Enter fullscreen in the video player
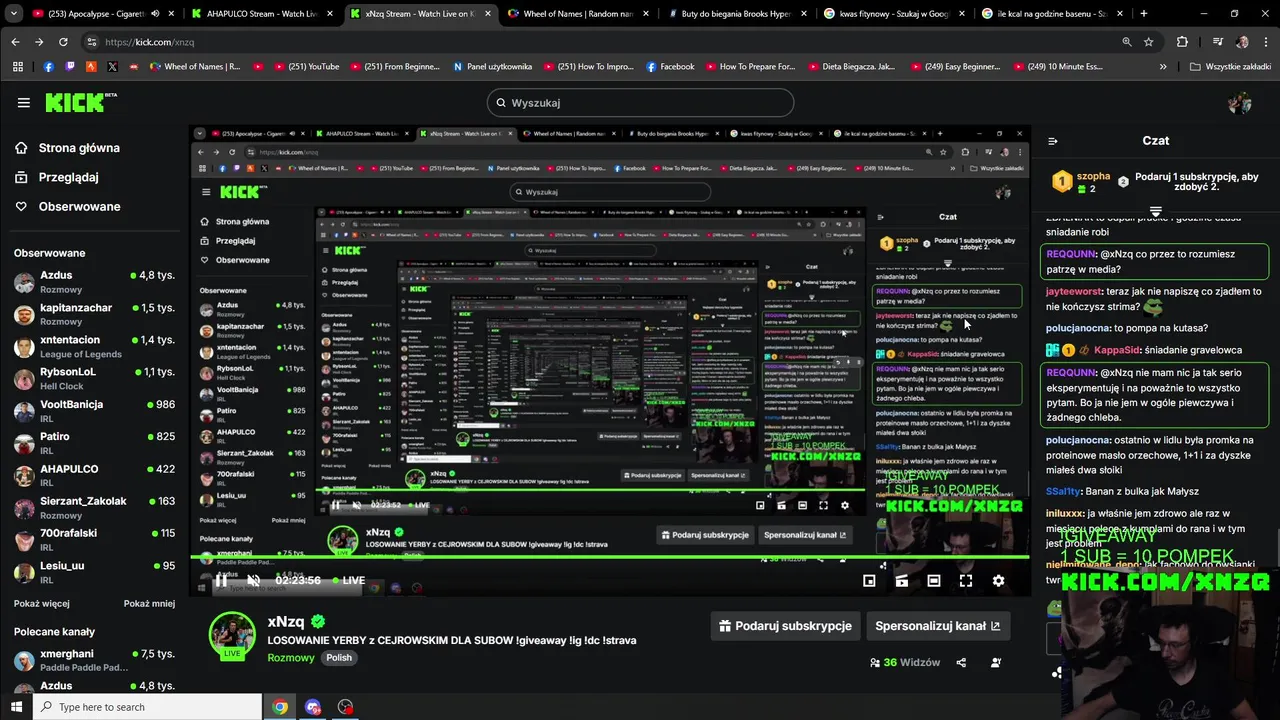 [x=966, y=580]
